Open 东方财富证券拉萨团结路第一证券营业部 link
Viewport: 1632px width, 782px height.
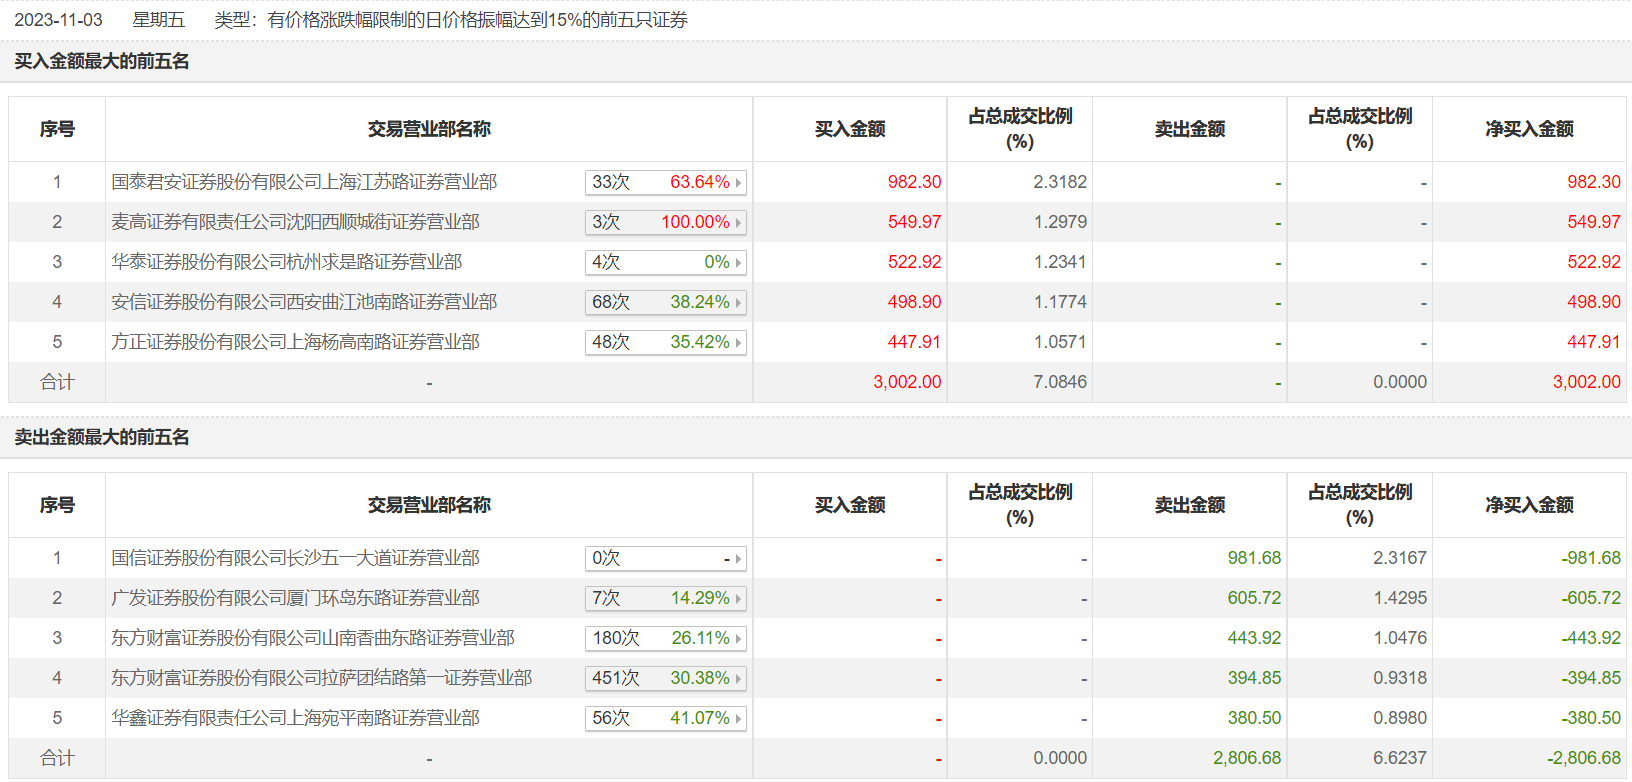point(321,678)
